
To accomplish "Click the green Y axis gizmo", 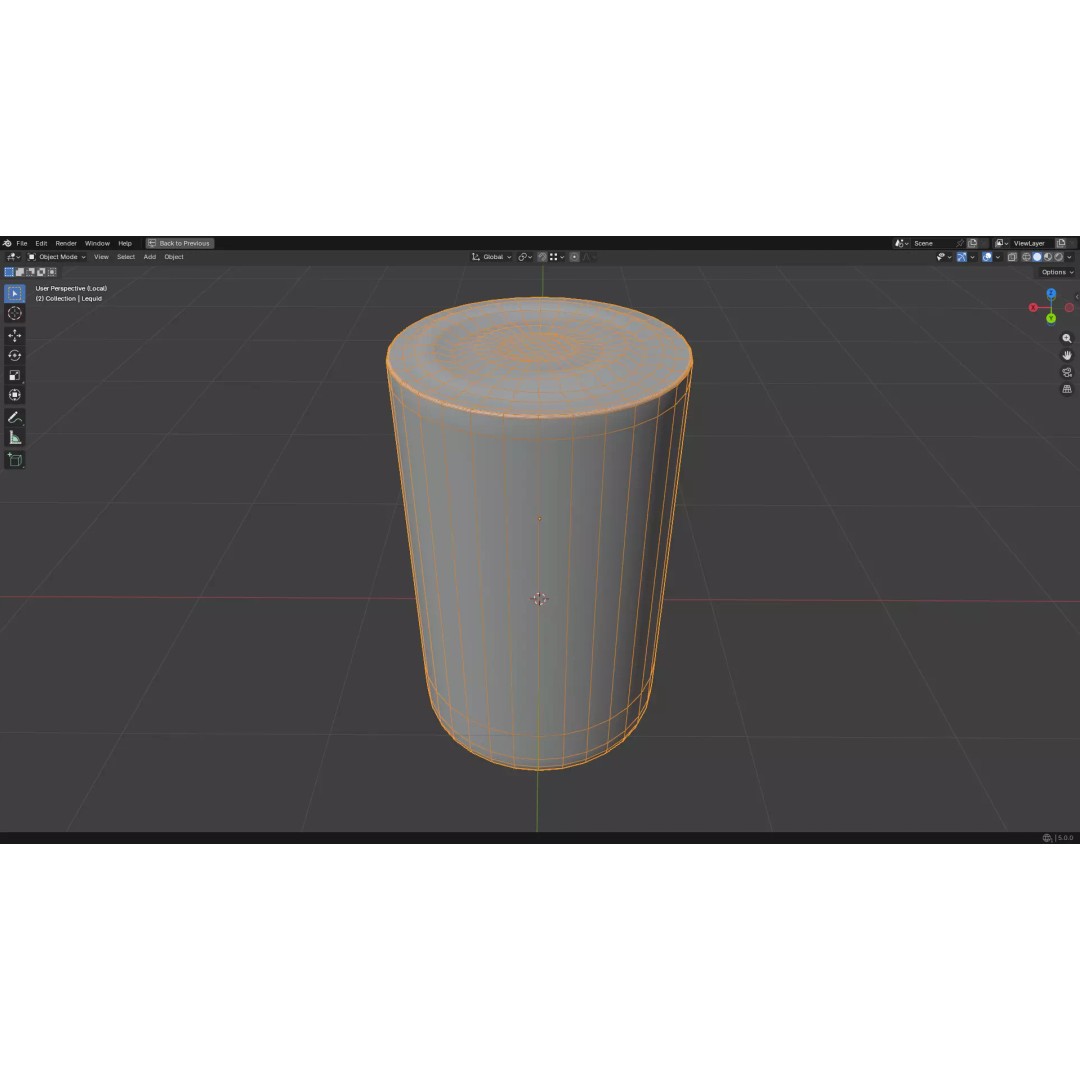I will [x=1051, y=318].
